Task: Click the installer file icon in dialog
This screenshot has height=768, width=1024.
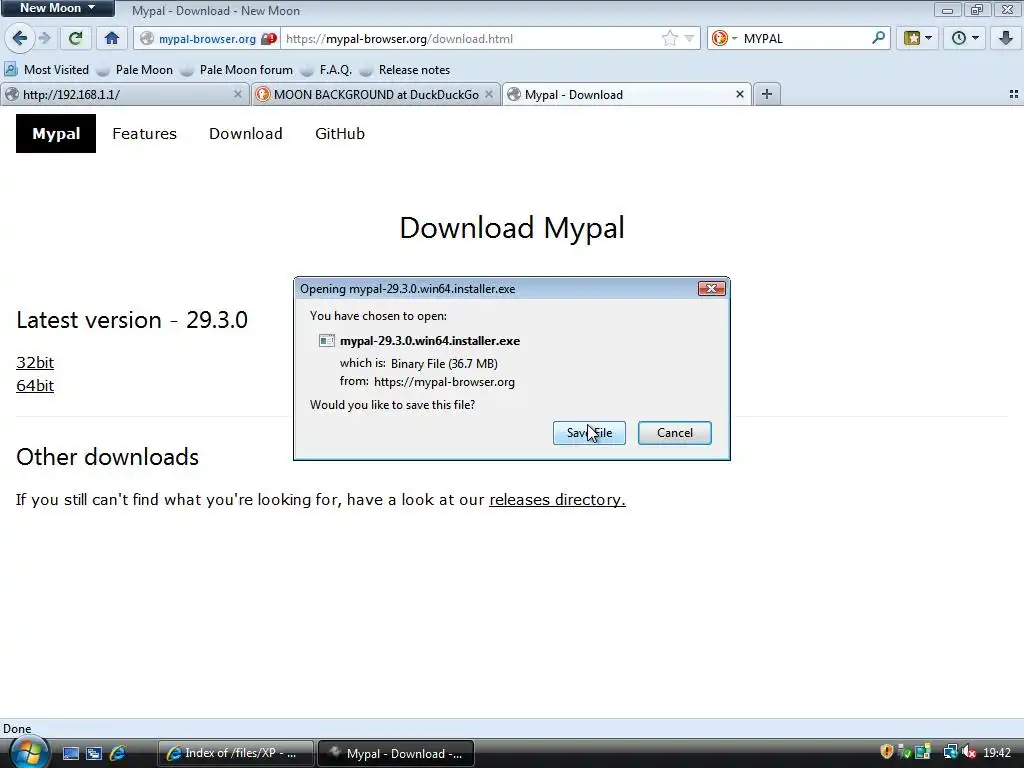Action: [327, 341]
